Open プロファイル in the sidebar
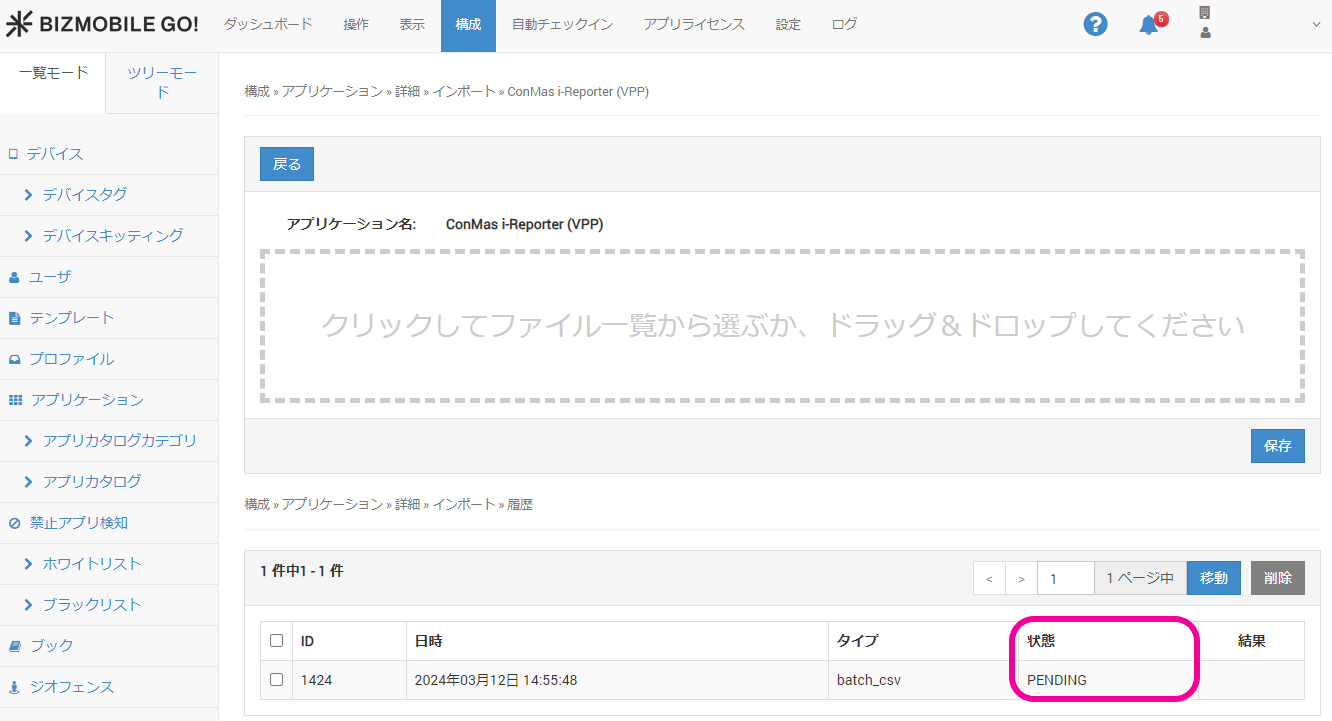The image size is (1332, 721). pos(71,359)
